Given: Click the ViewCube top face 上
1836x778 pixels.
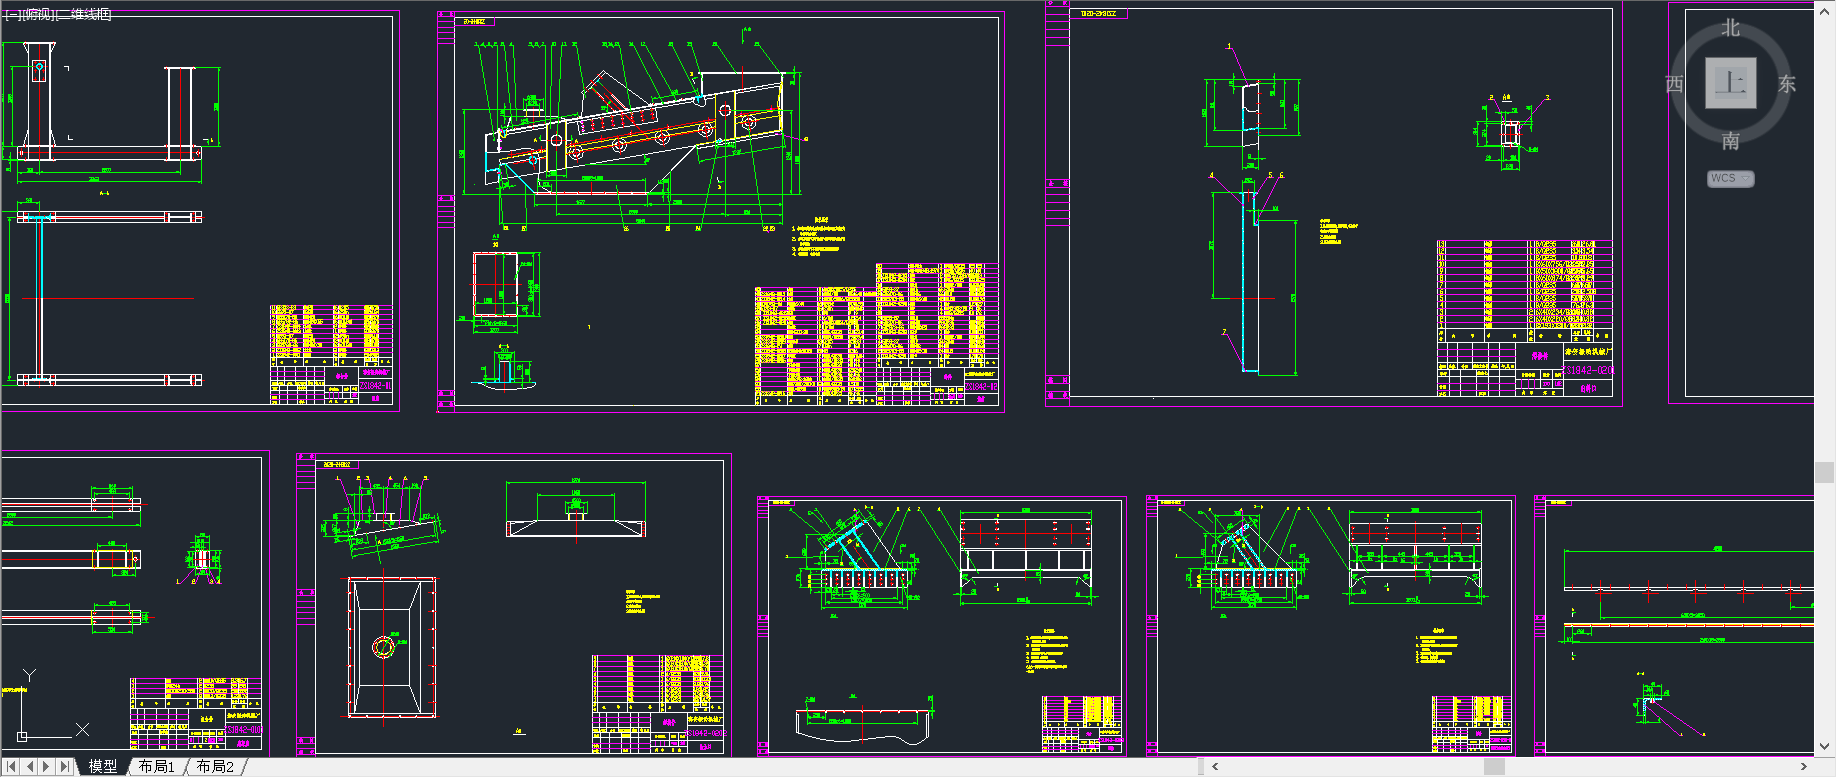Looking at the screenshot, I should click(1730, 83).
